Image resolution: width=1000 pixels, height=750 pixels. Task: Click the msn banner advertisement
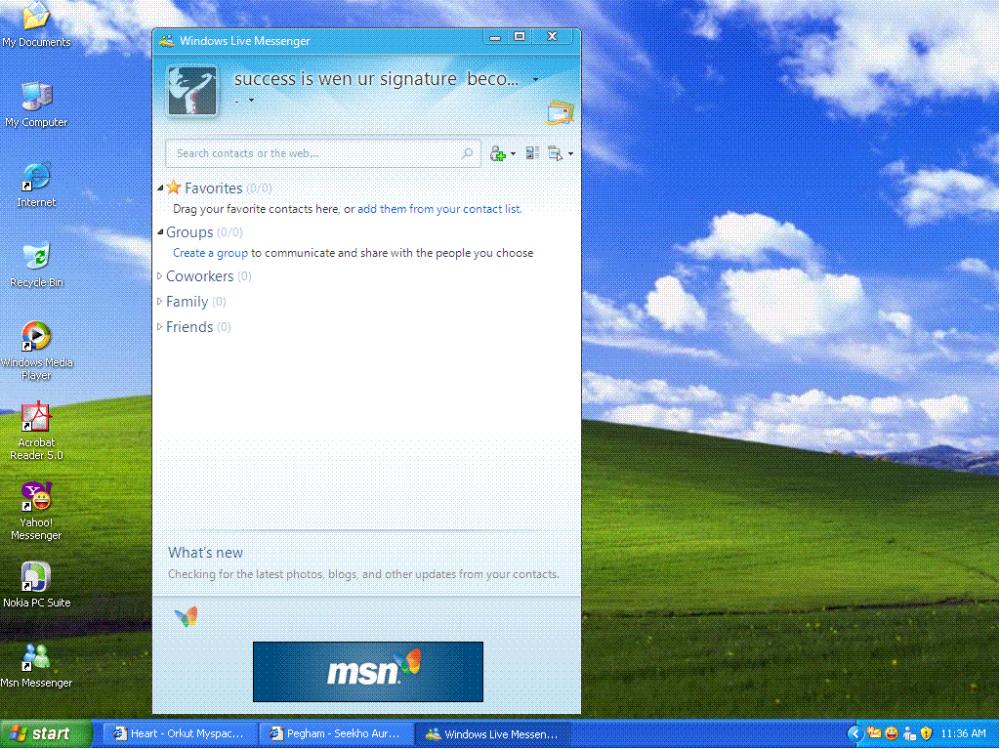click(368, 672)
